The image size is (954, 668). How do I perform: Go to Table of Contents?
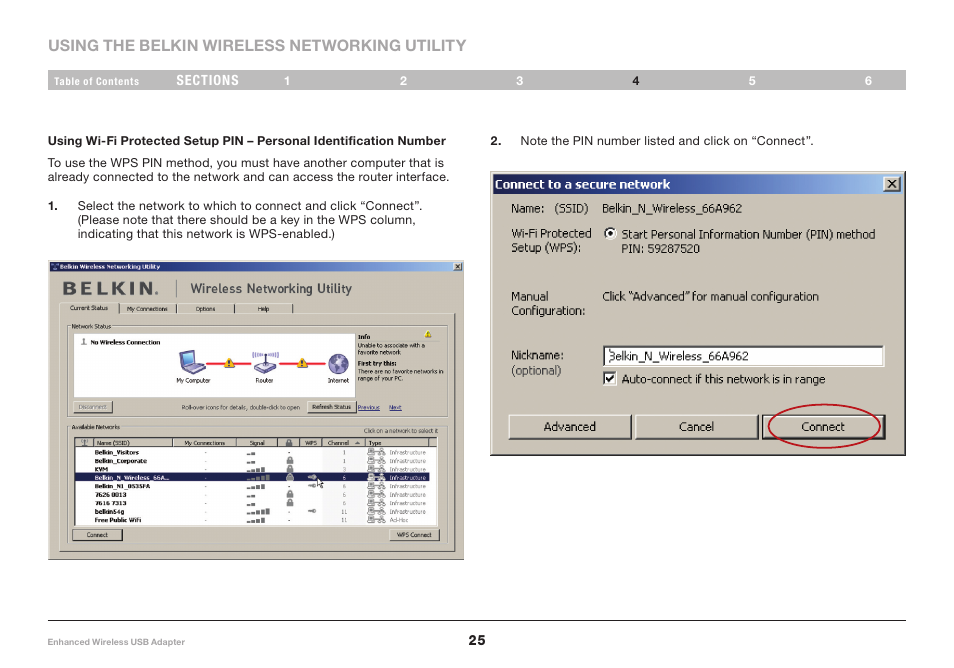[96, 81]
